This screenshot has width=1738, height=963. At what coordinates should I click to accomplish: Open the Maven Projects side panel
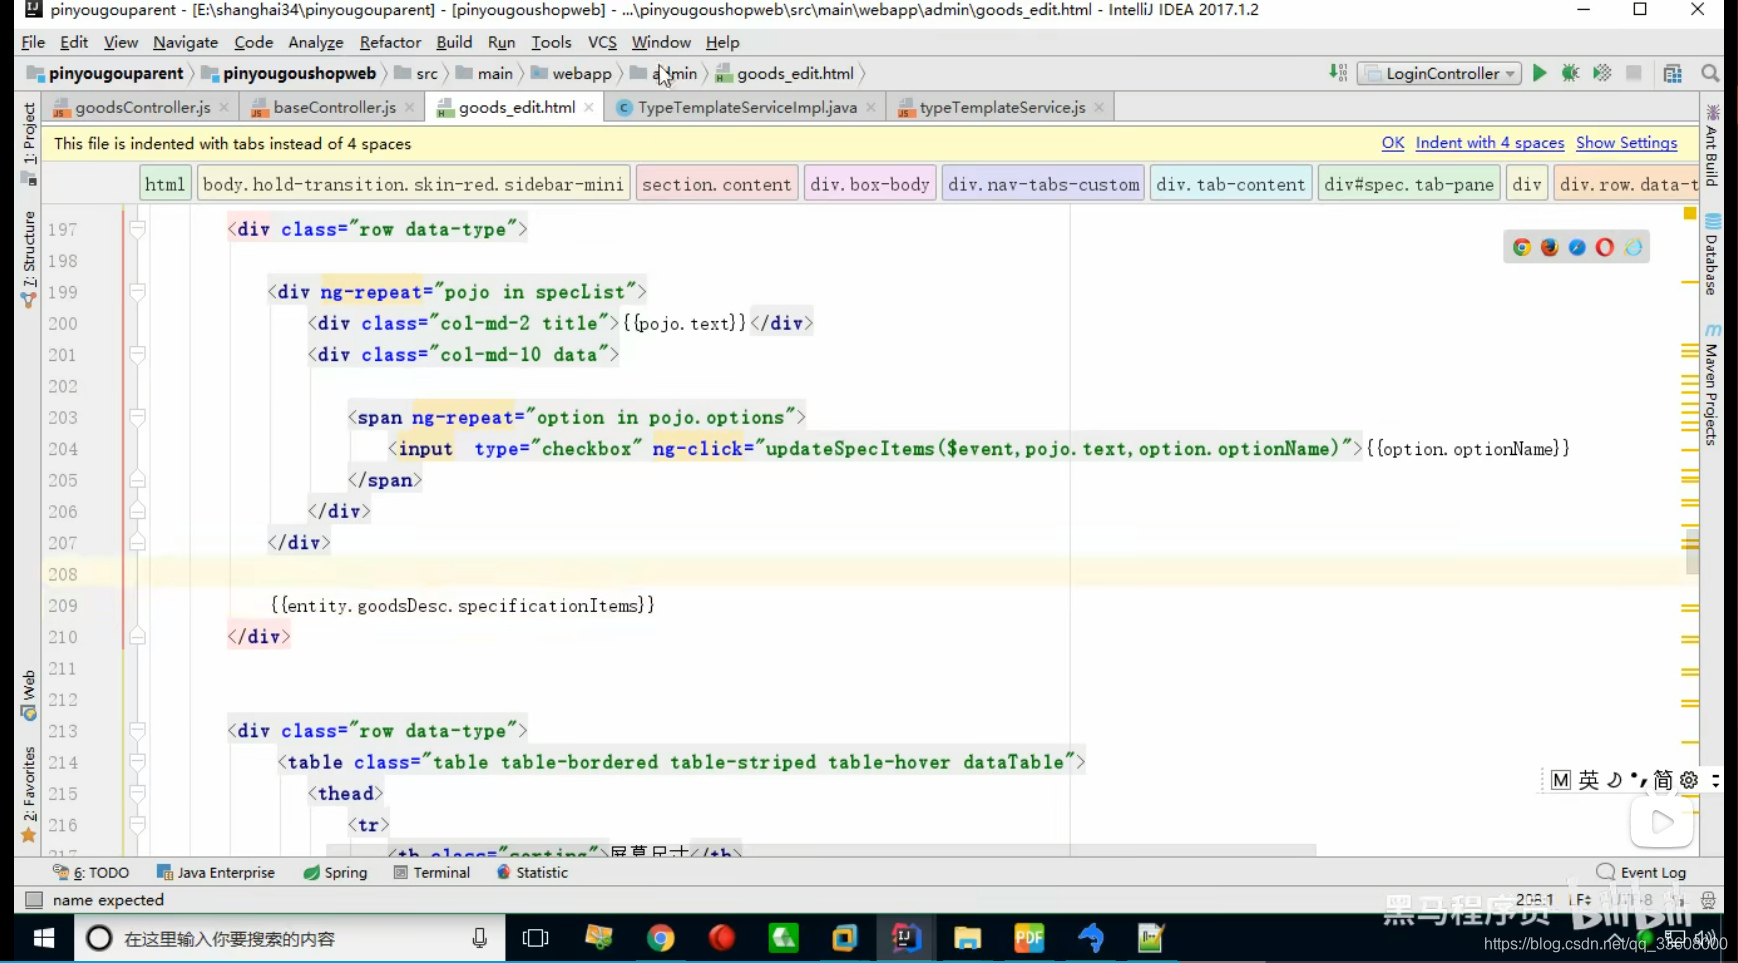tap(1712, 385)
